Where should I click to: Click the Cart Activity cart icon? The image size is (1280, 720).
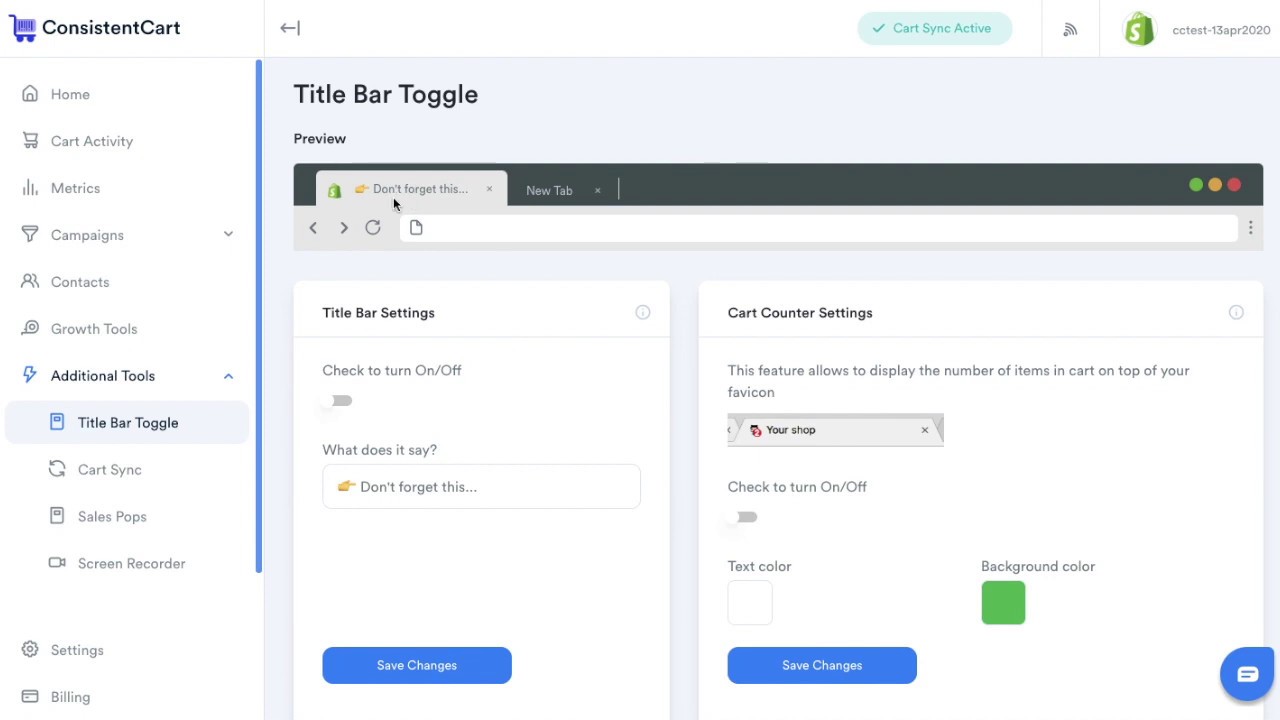[30, 141]
